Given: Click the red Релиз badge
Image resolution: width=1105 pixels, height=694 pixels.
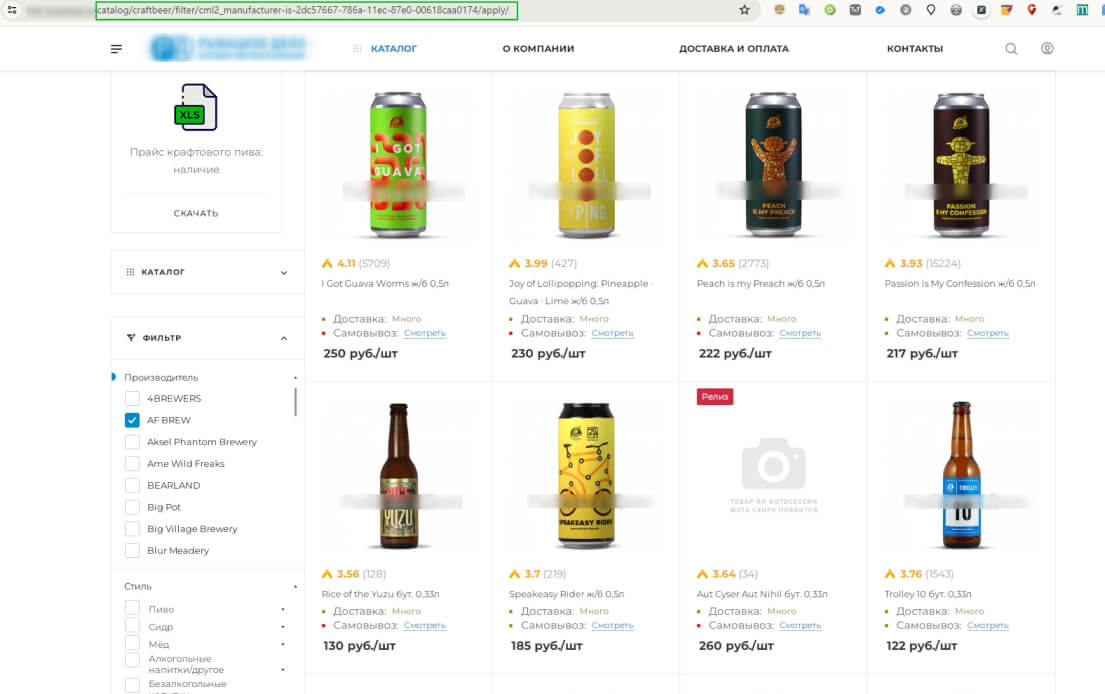Looking at the screenshot, I should [715, 397].
